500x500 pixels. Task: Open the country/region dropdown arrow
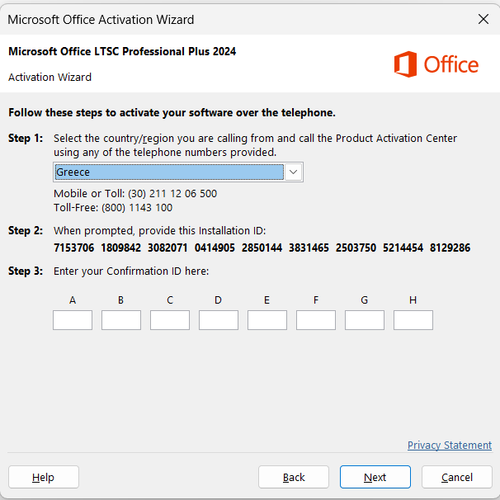[x=293, y=172]
